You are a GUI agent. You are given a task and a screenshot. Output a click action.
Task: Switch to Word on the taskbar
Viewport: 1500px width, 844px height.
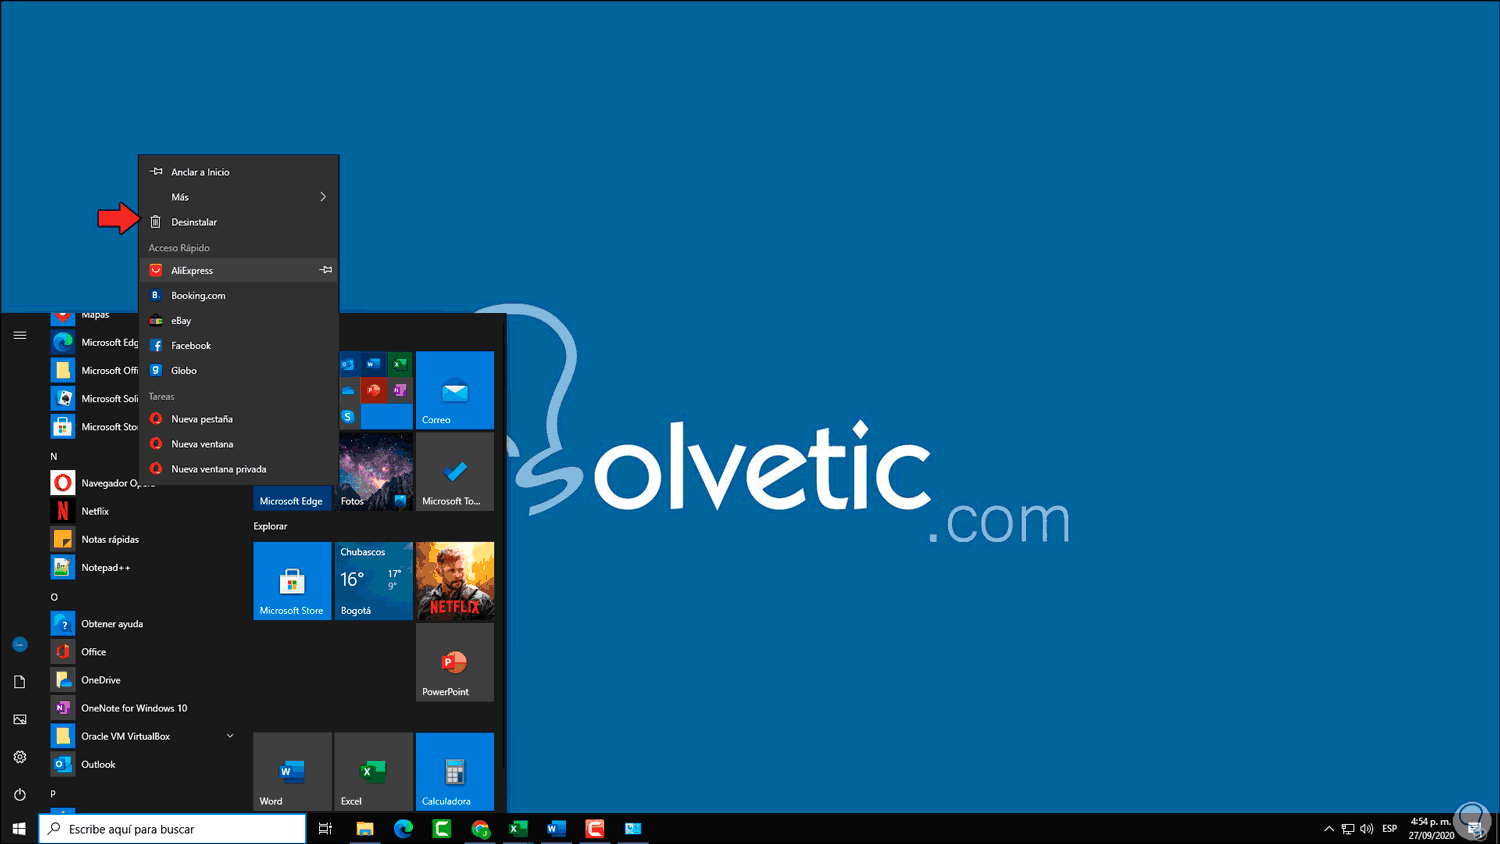point(557,829)
